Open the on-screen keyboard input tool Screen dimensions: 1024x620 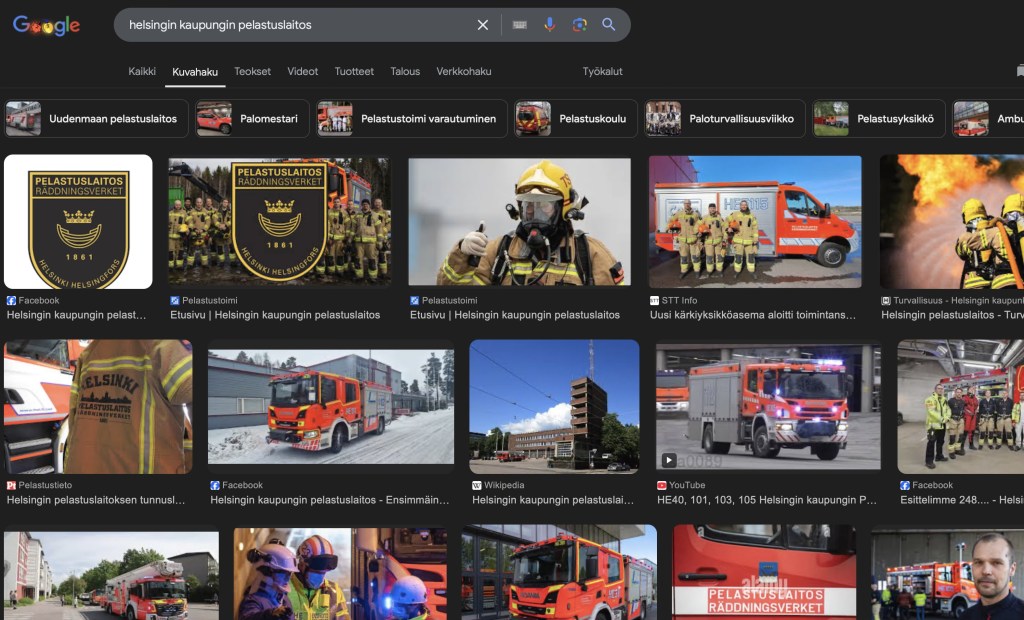pyautogui.click(x=519, y=25)
